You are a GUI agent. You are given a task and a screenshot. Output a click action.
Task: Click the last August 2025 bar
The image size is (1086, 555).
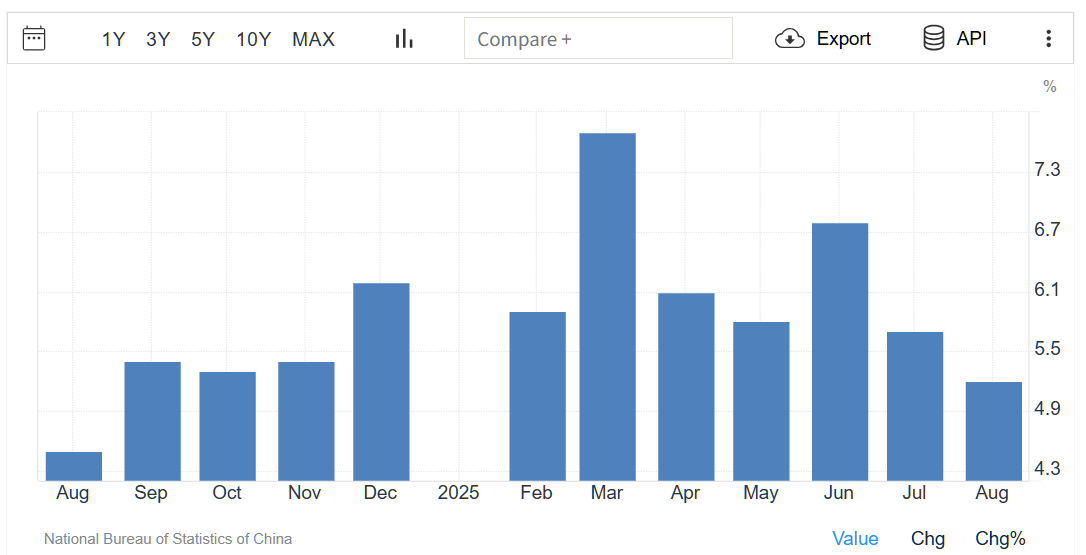tap(994, 432)
